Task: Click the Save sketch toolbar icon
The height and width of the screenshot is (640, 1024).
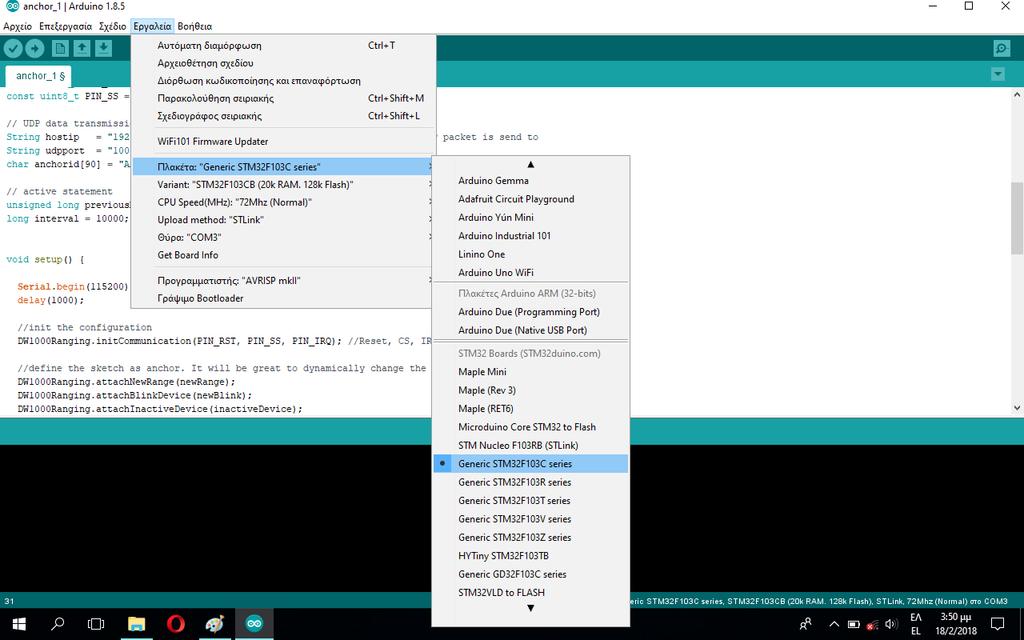Action: (x=103, y=48)
